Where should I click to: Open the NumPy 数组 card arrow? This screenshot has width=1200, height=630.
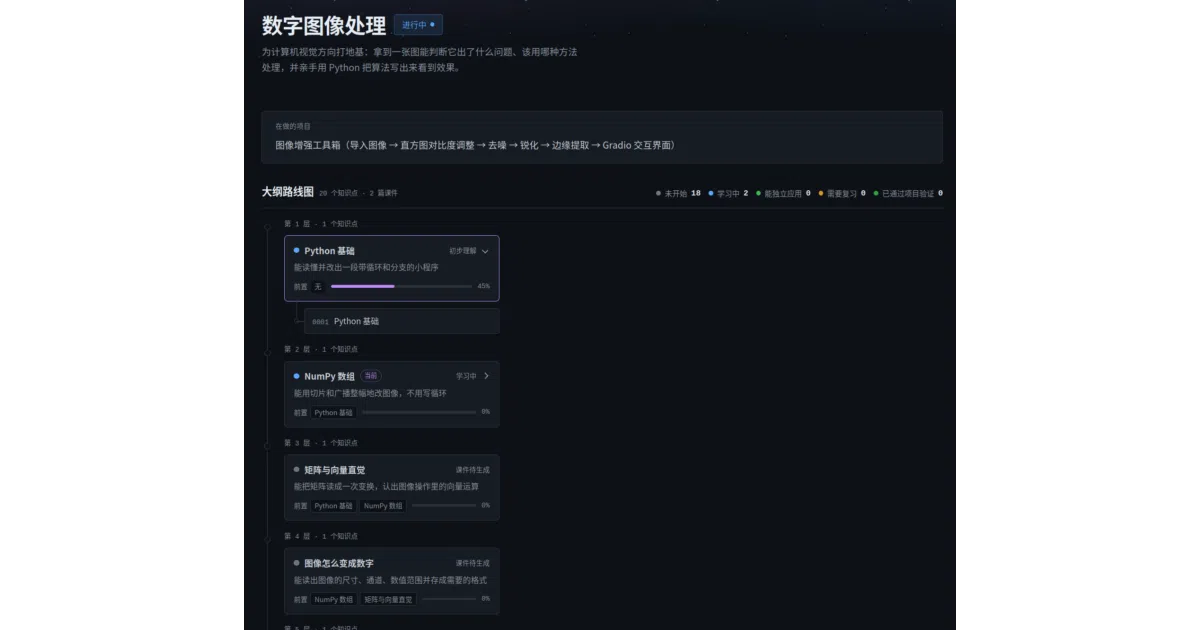click(x=486, y=376)
